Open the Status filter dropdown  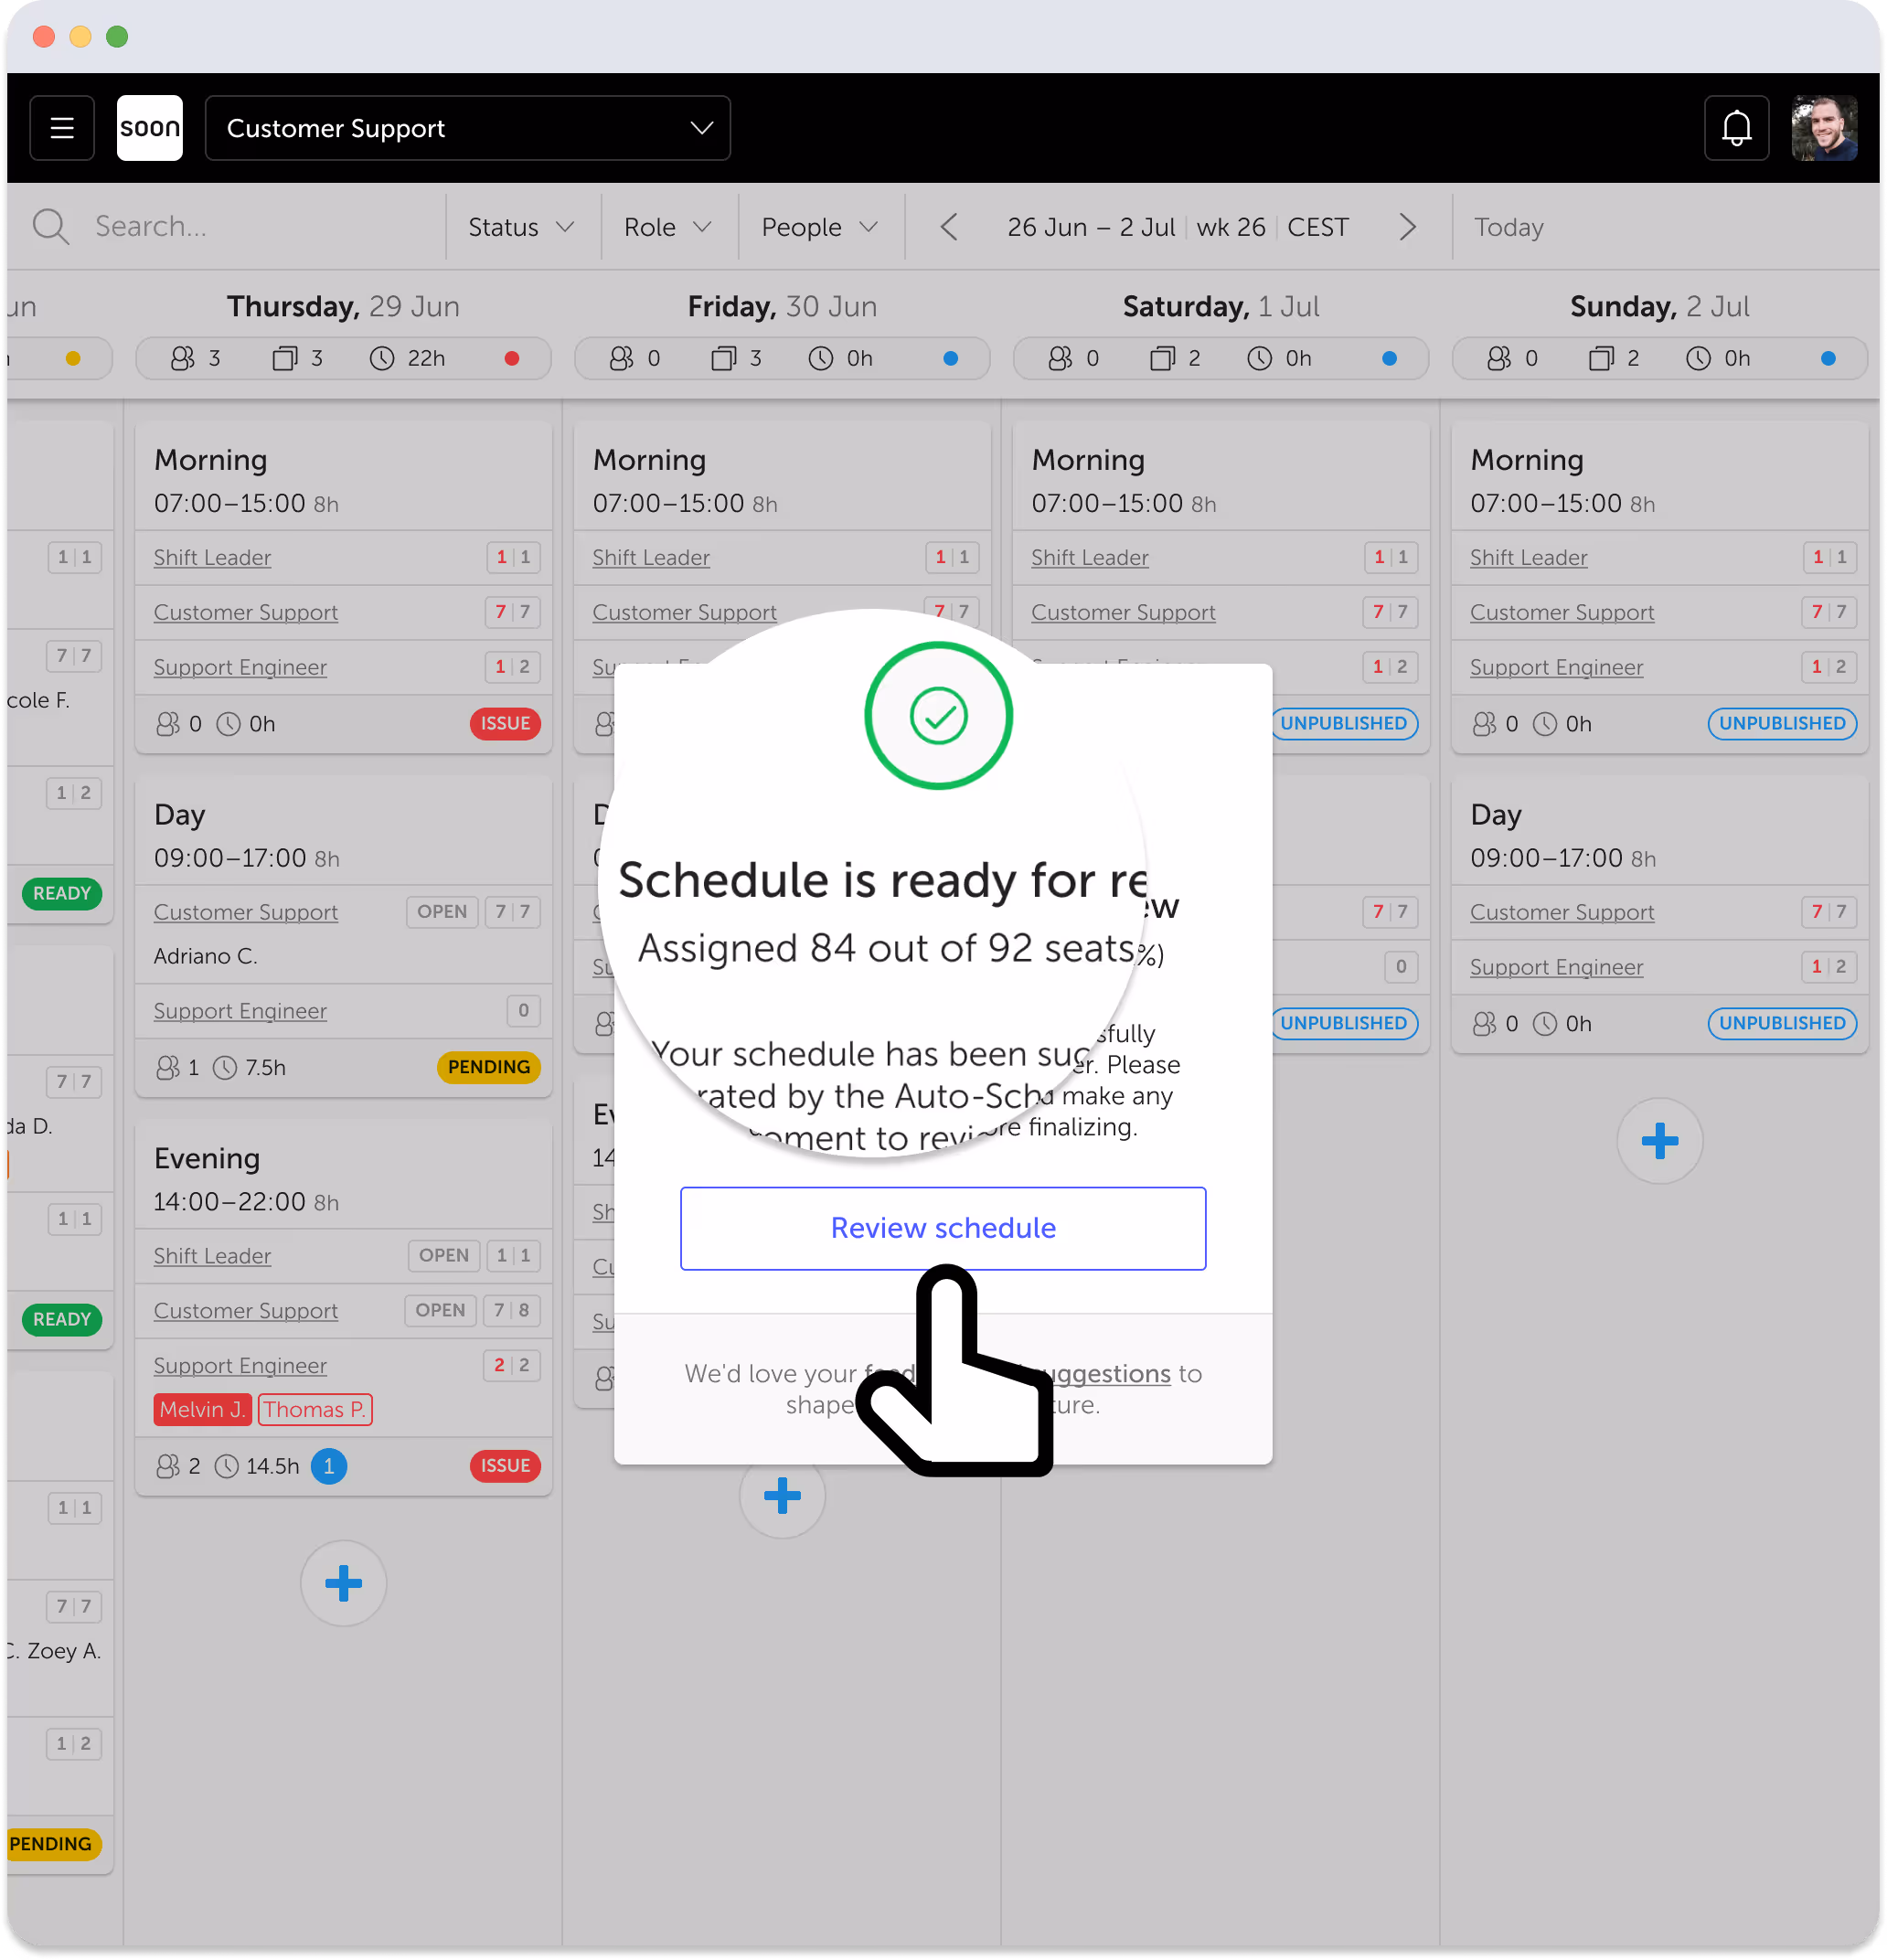(520, 226)
